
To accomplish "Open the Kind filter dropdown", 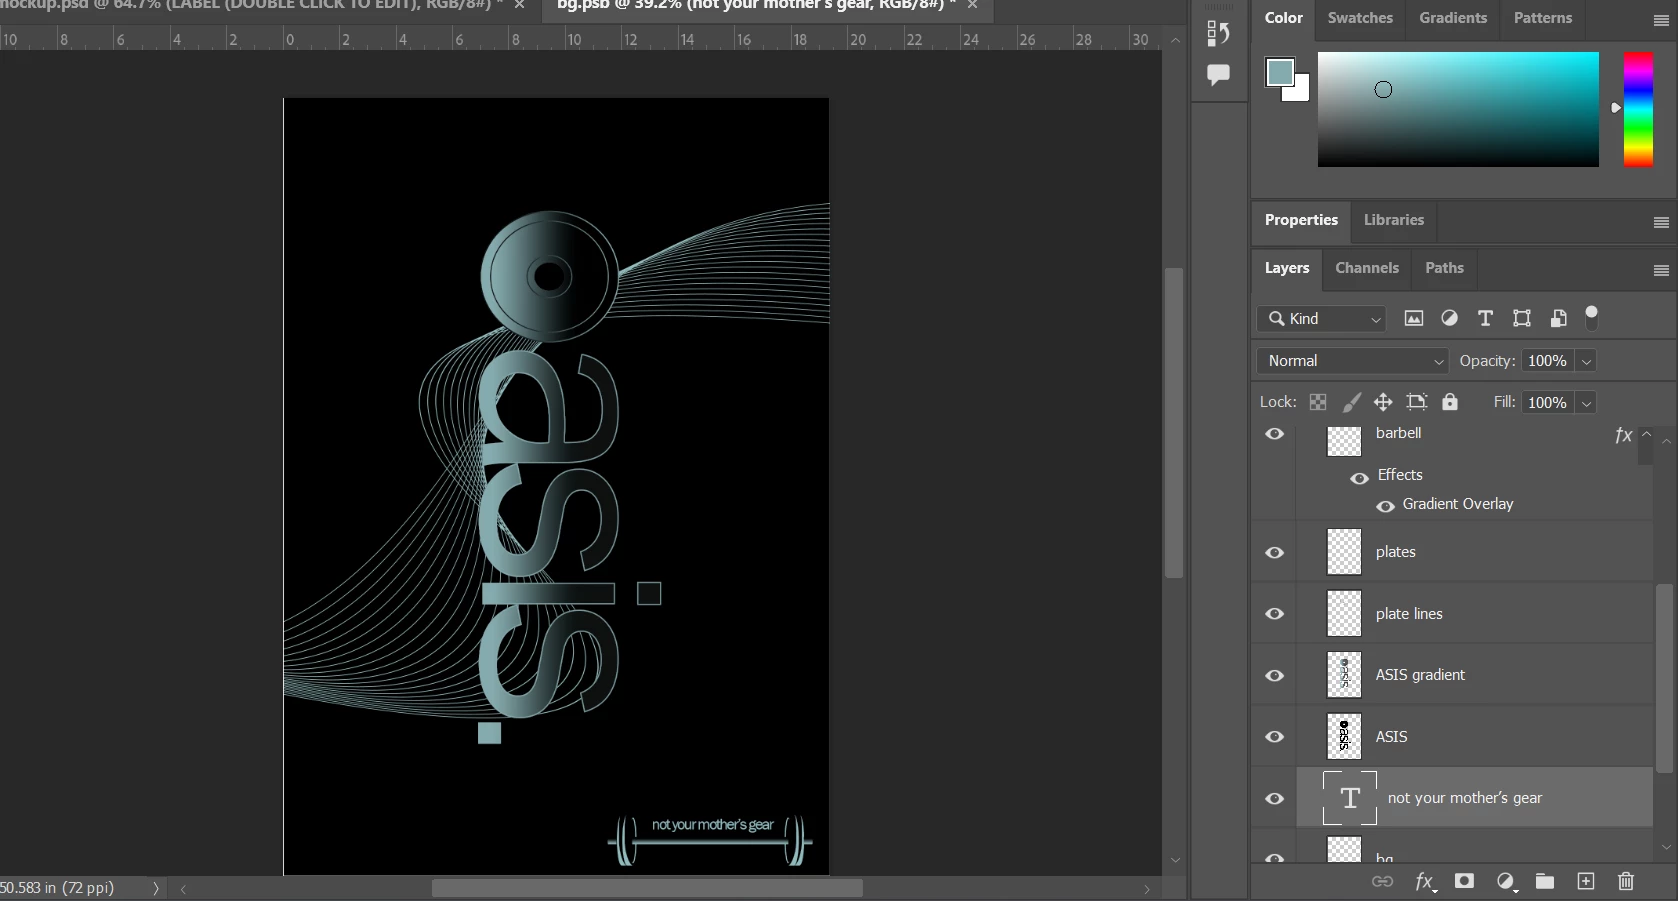I will click(x=1321, y=318).
